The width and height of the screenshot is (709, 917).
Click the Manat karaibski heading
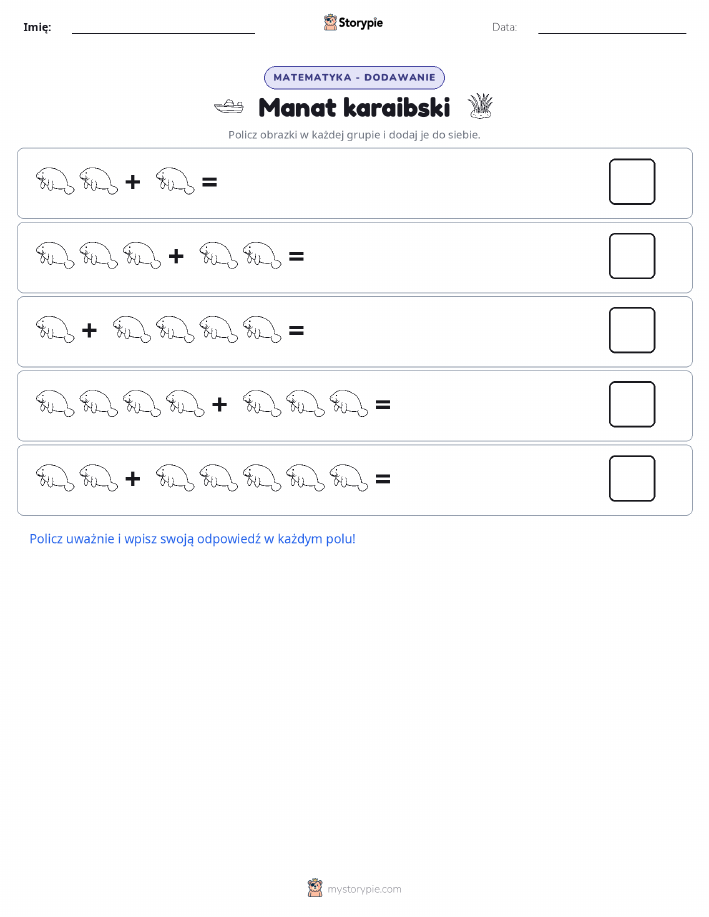click(x=354, y=108)
